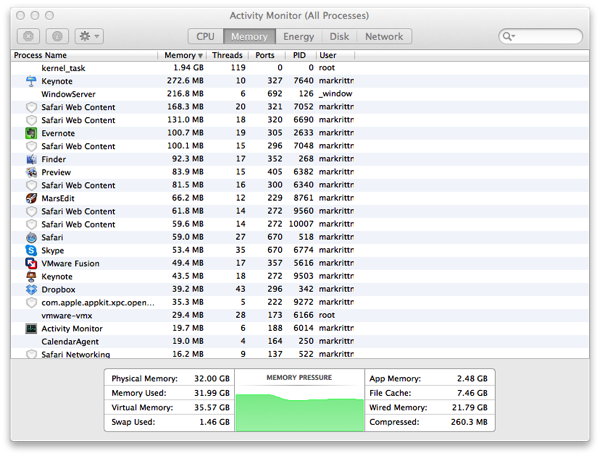
Task: Click the 1.94 GB memory value
Action: click(x=188, y=68)
